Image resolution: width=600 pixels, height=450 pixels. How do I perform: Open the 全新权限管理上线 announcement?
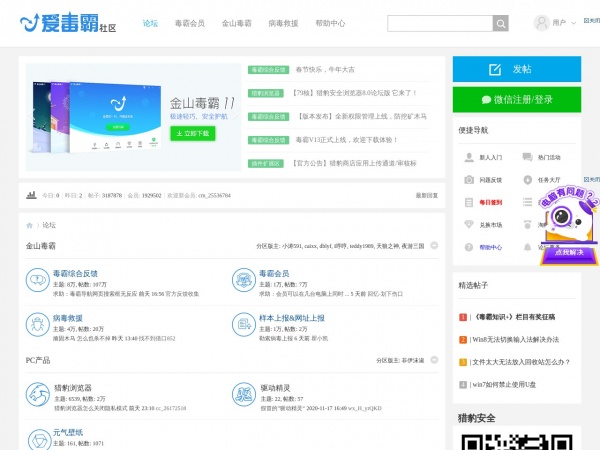pyautogui.click(x=361, y=116)
